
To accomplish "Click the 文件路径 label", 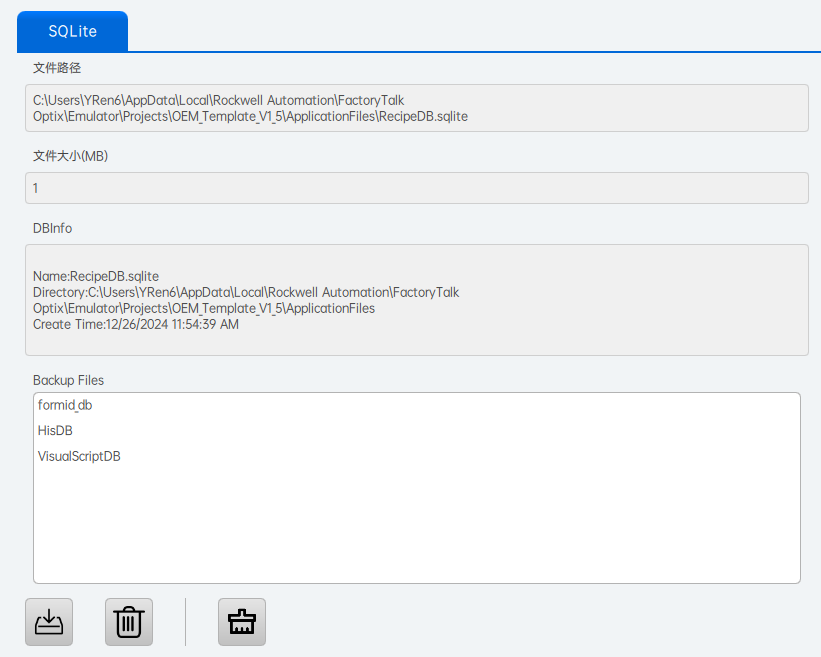I will 57,68.
